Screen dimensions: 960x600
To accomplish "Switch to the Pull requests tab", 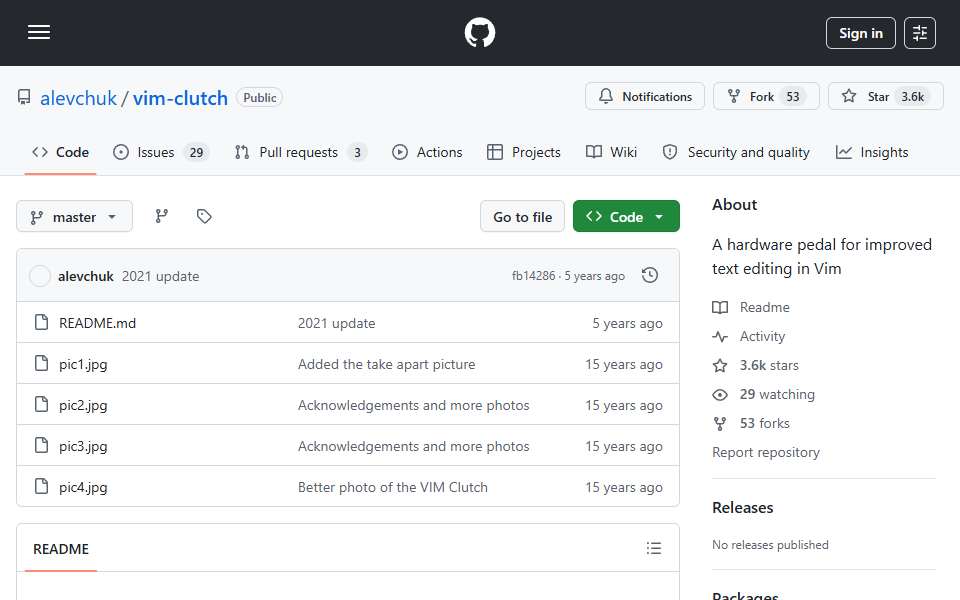I will tap(301, 152).
